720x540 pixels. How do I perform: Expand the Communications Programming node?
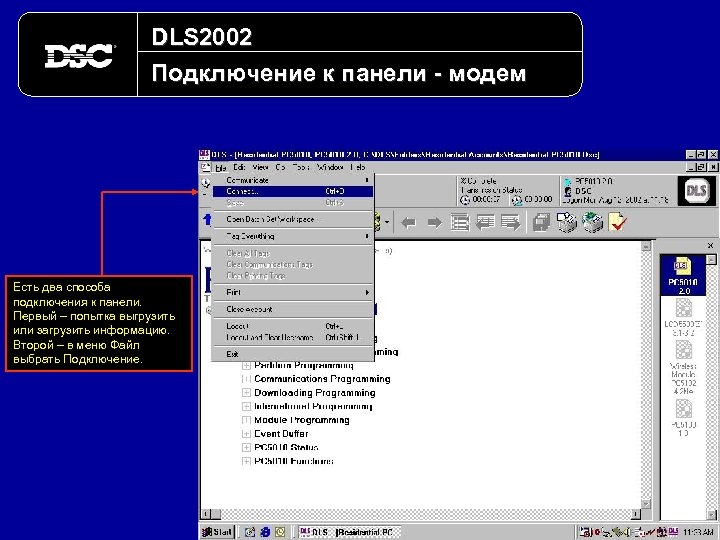tap(246, 379)
